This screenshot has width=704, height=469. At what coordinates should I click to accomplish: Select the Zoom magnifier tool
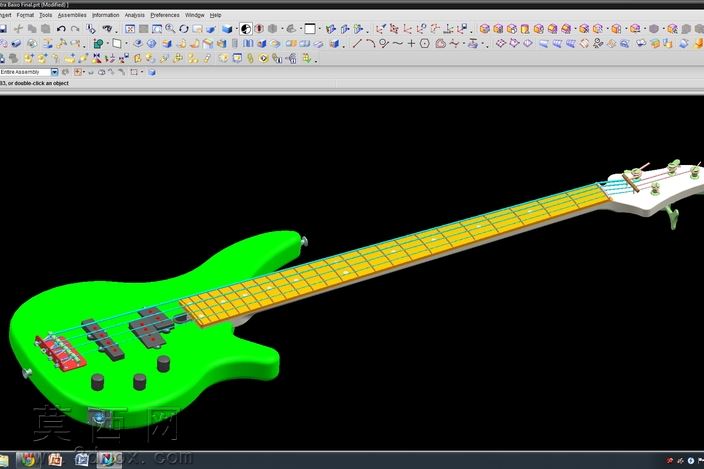point(170,29)
